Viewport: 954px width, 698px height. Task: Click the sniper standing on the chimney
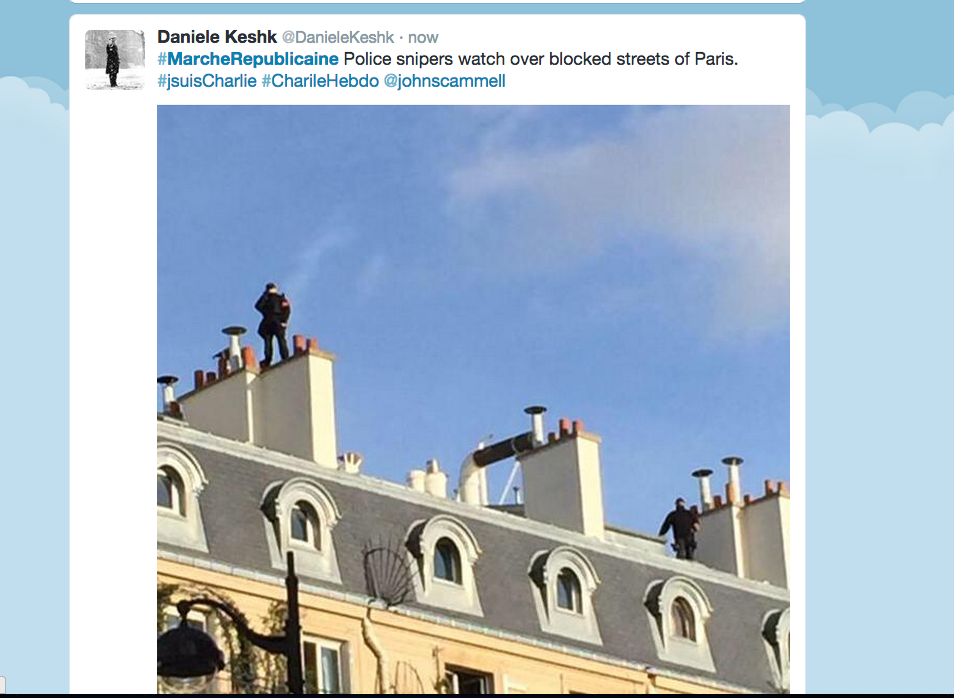[273, 324]
